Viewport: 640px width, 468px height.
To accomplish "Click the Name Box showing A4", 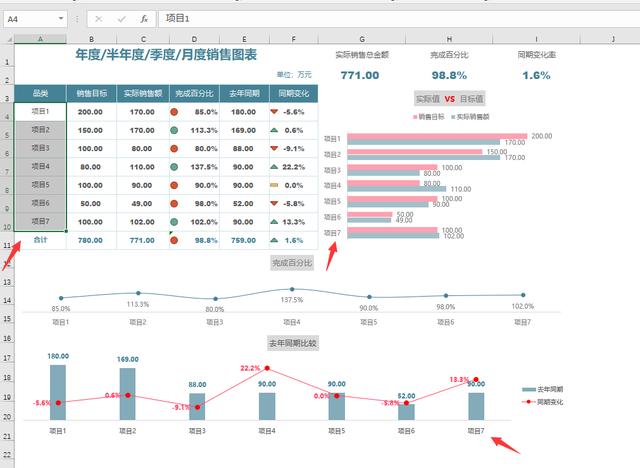I will [30, 19].
